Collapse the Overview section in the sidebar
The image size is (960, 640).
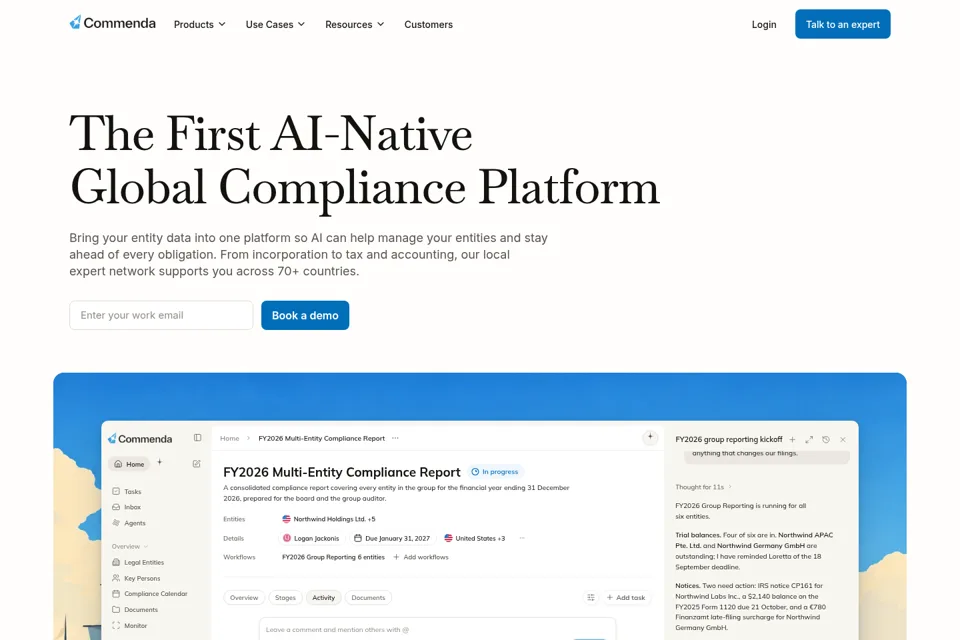coord(130,546)
